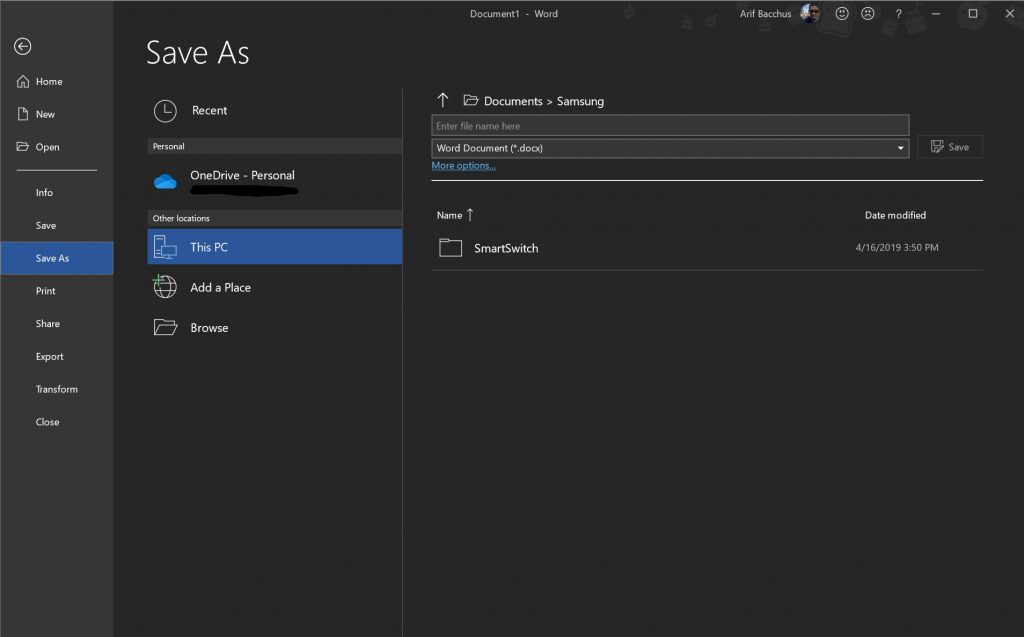This screenshot has height=637, width=1024.
Task: Select Transform in the sidebar
Action: coord(56,389)
